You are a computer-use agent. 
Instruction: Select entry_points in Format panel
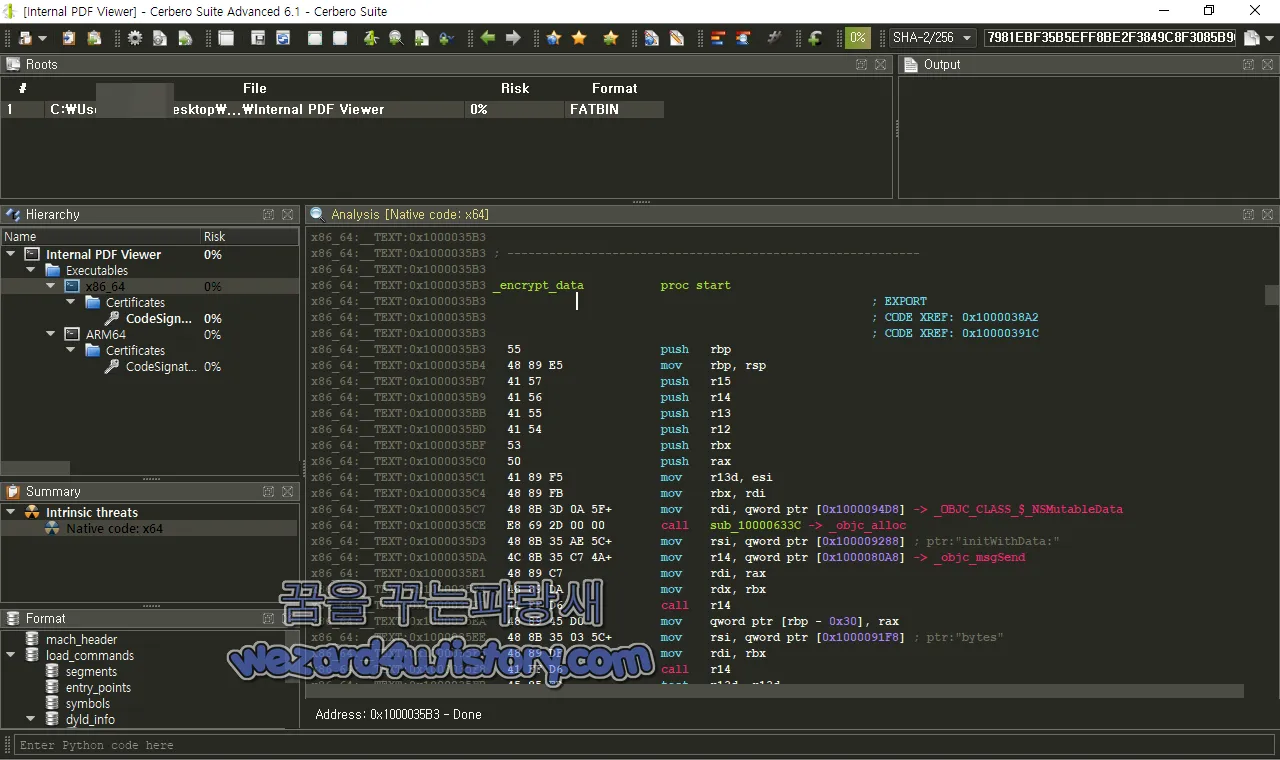(98, 688)
